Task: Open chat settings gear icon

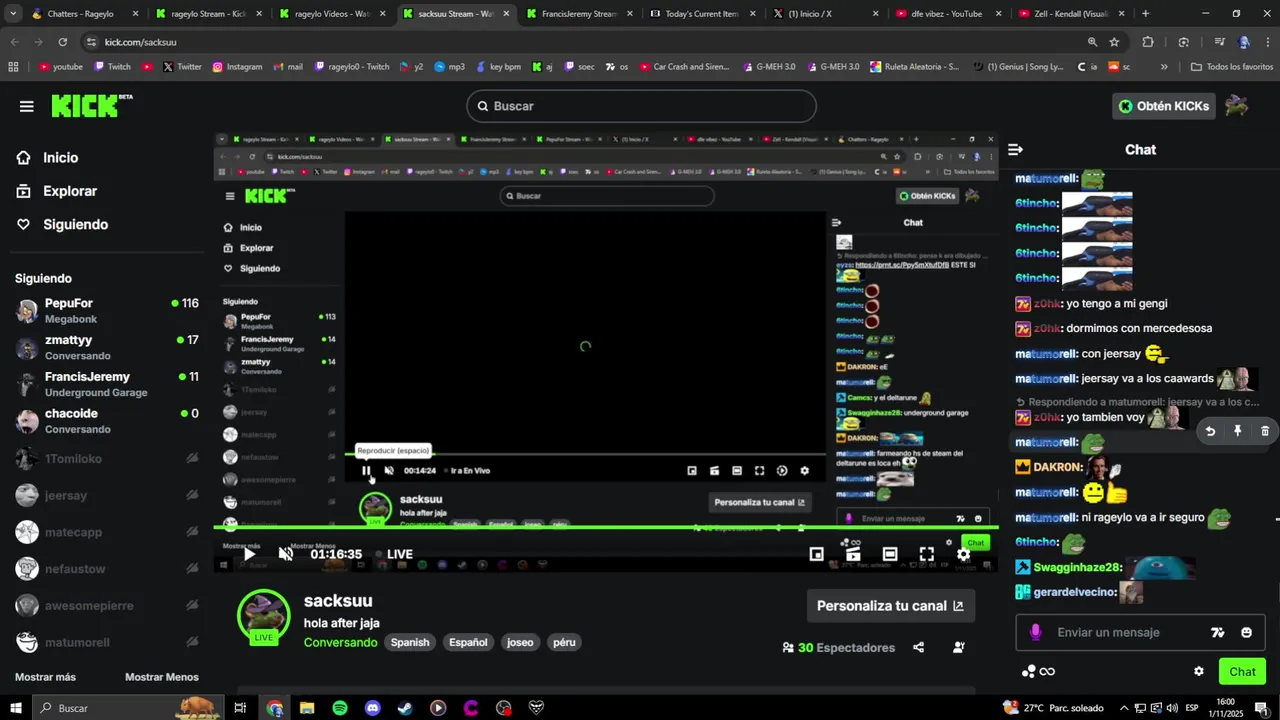Action: point(1199,671)
